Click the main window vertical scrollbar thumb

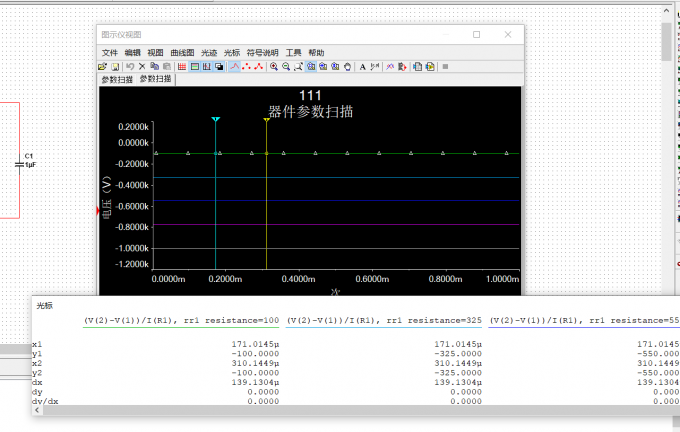[667, 42]
